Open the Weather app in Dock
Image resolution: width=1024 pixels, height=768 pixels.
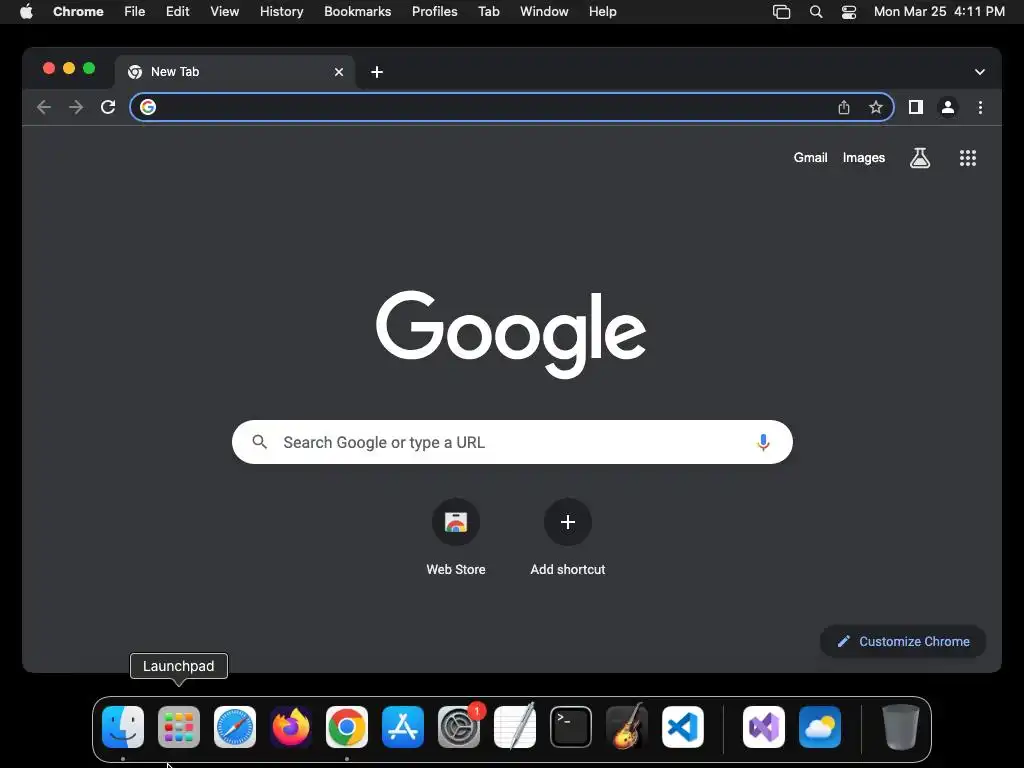820,727
